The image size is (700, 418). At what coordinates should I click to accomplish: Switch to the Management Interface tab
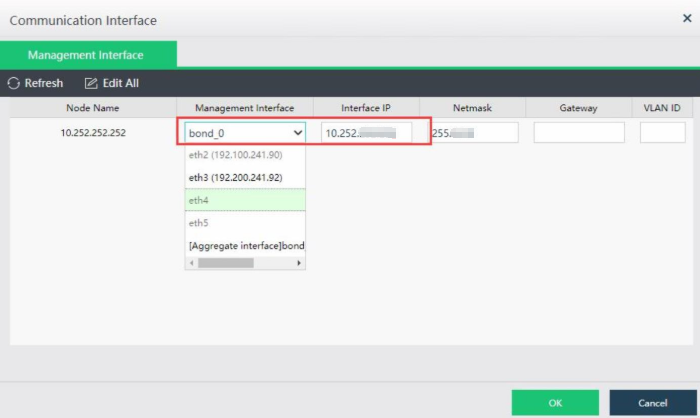click(x=88, y=54)
